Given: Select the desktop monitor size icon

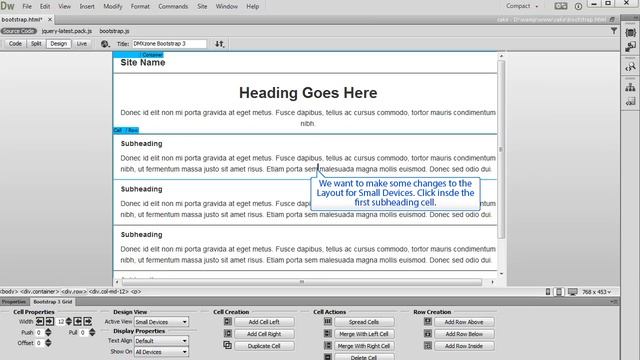Looking at the screenshot, I should pos(573,292).
